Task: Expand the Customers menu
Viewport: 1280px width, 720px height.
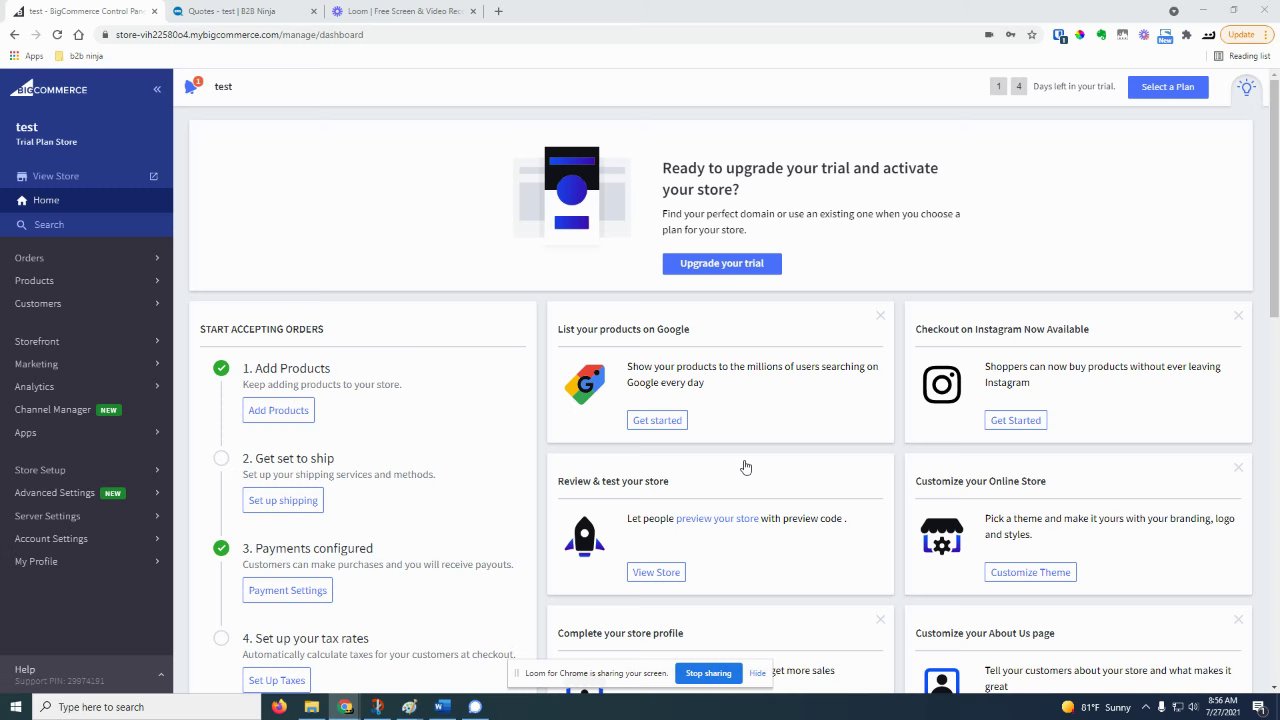Action: coord(86,304)
